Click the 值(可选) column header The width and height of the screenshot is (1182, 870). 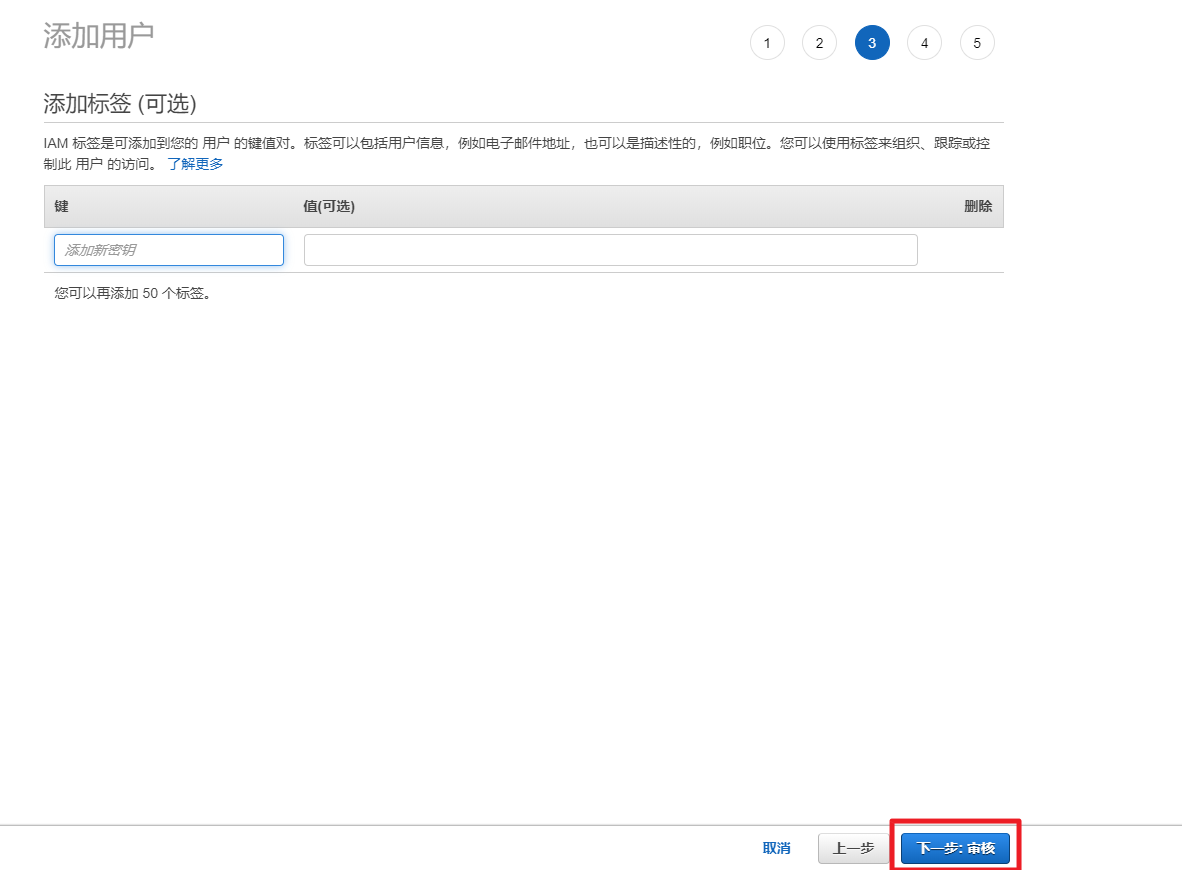[x=329, y=206]
